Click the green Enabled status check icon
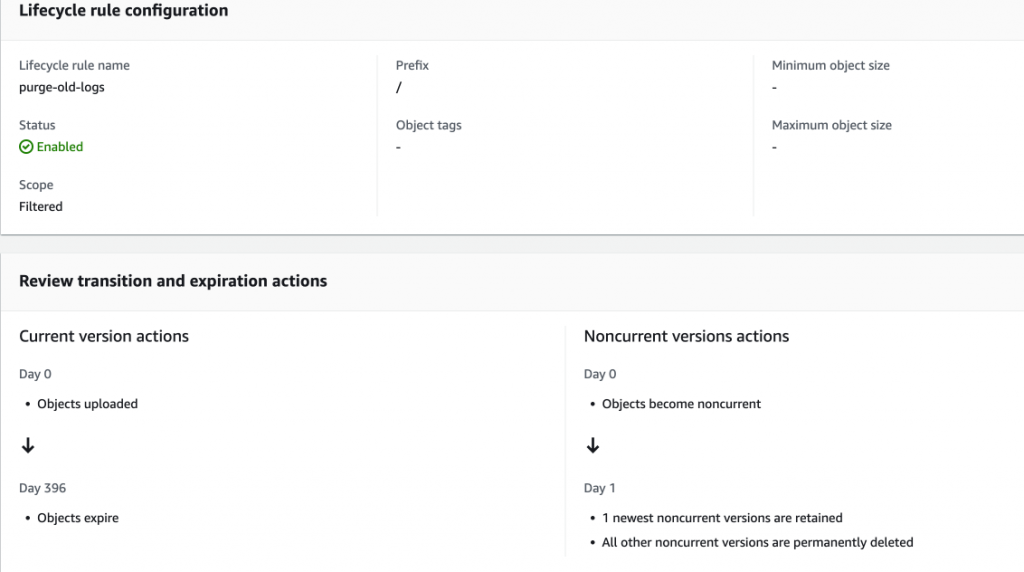 (26, 147)
